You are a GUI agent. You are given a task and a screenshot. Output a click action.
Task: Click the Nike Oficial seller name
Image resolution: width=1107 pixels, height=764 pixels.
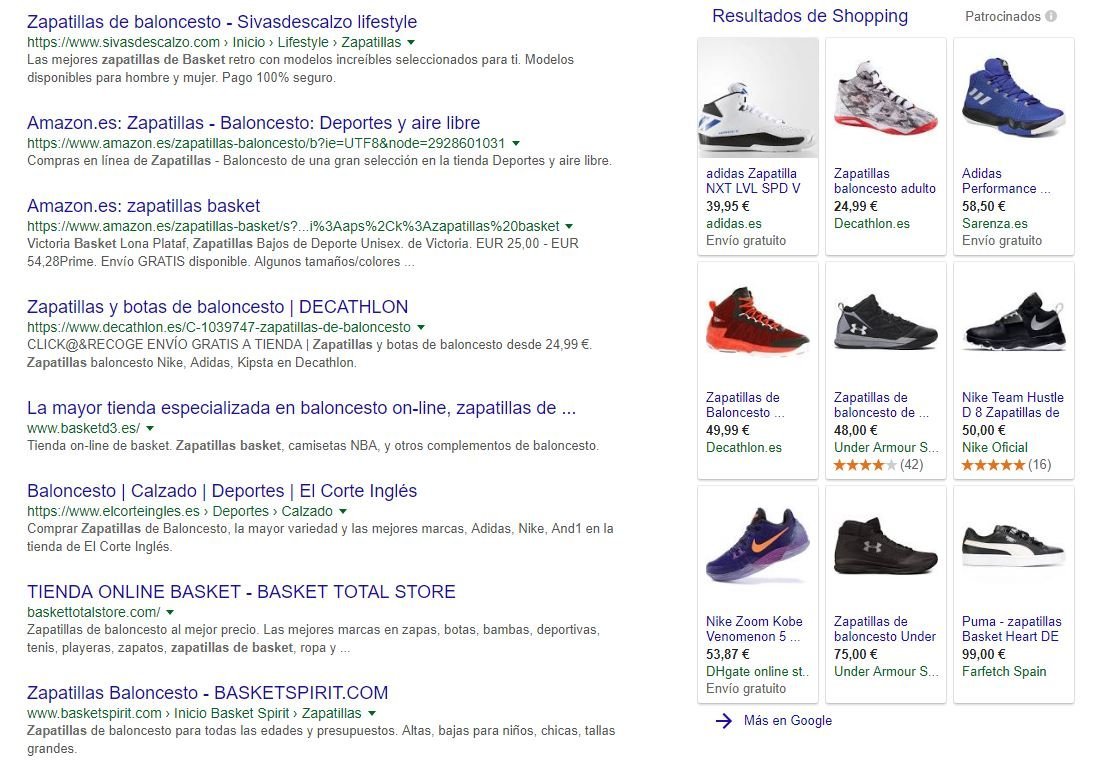[995, 447]
